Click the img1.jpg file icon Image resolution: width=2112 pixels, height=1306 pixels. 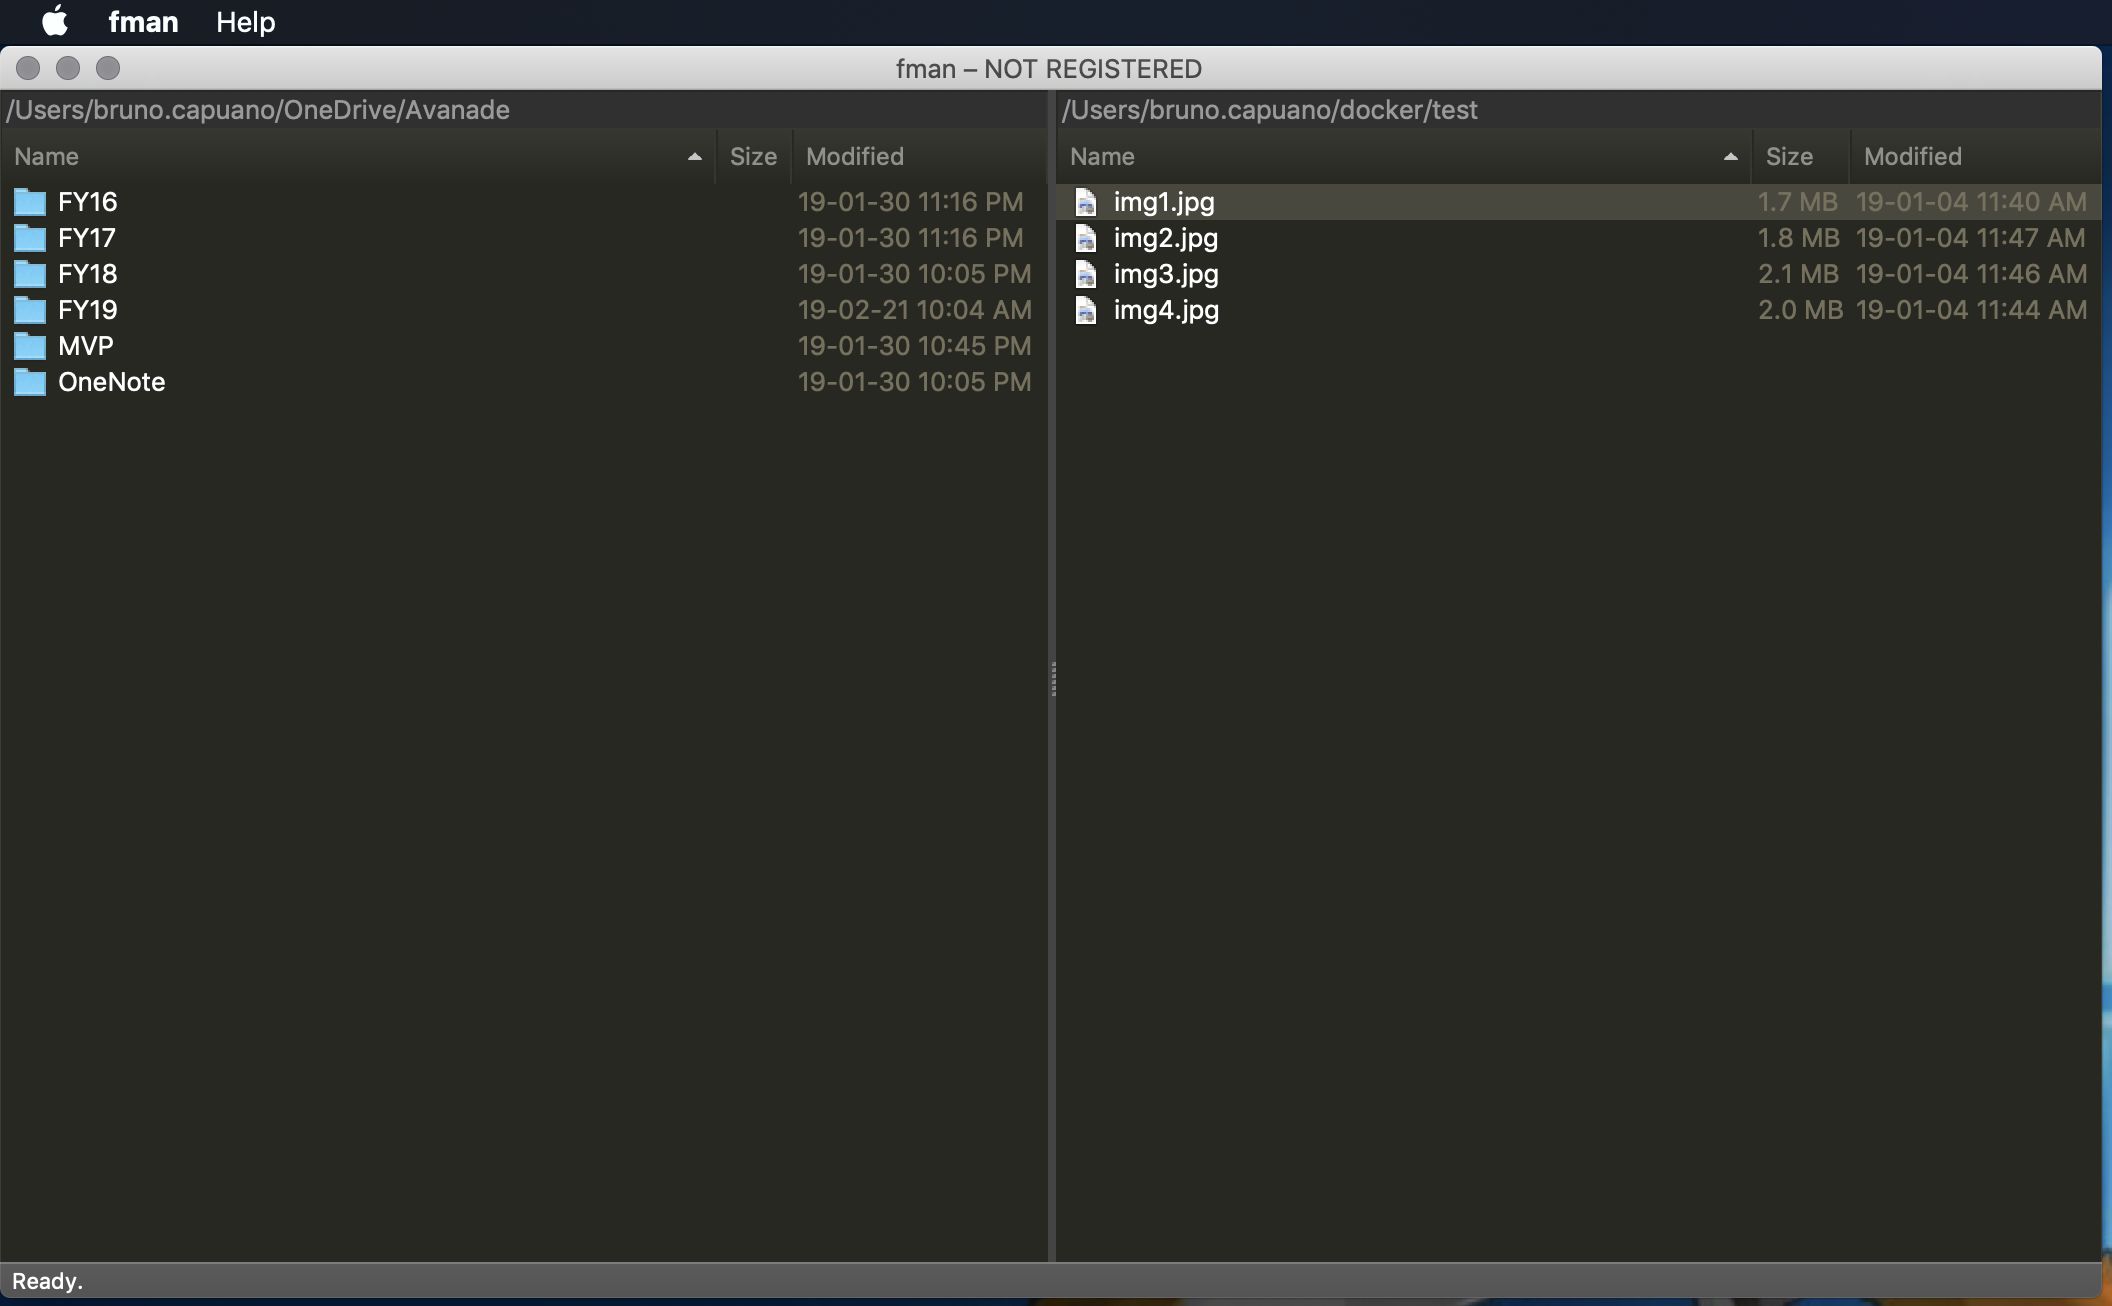[1086, 203]
